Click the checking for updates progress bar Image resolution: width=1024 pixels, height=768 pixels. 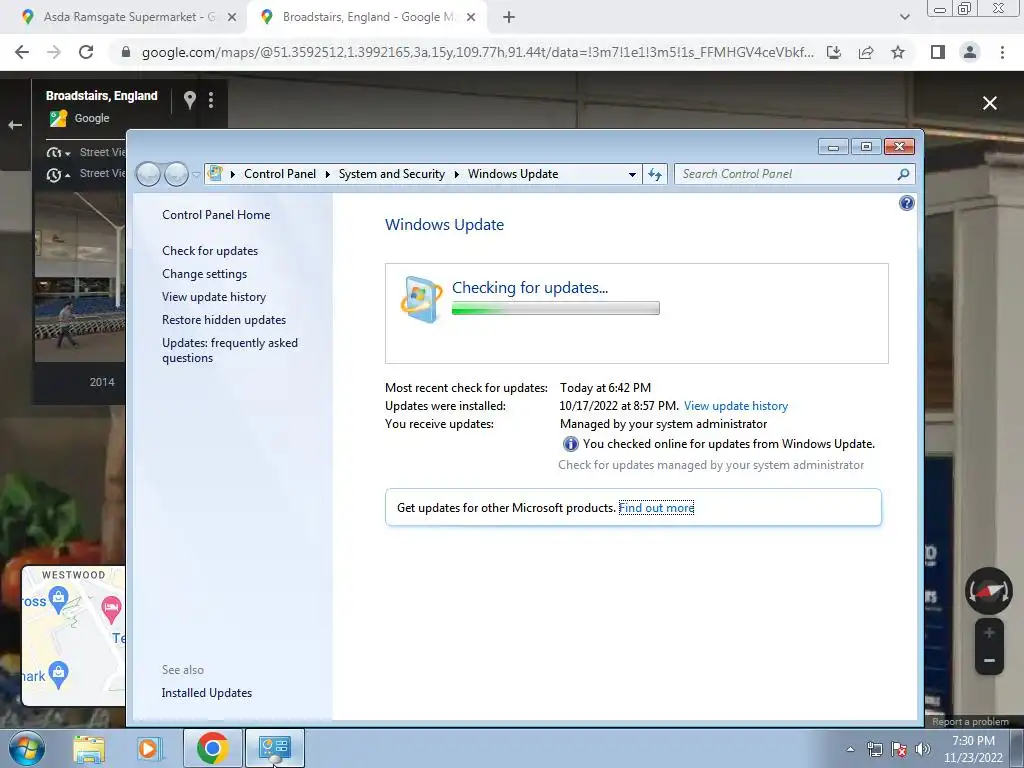[x=556, y=308]
